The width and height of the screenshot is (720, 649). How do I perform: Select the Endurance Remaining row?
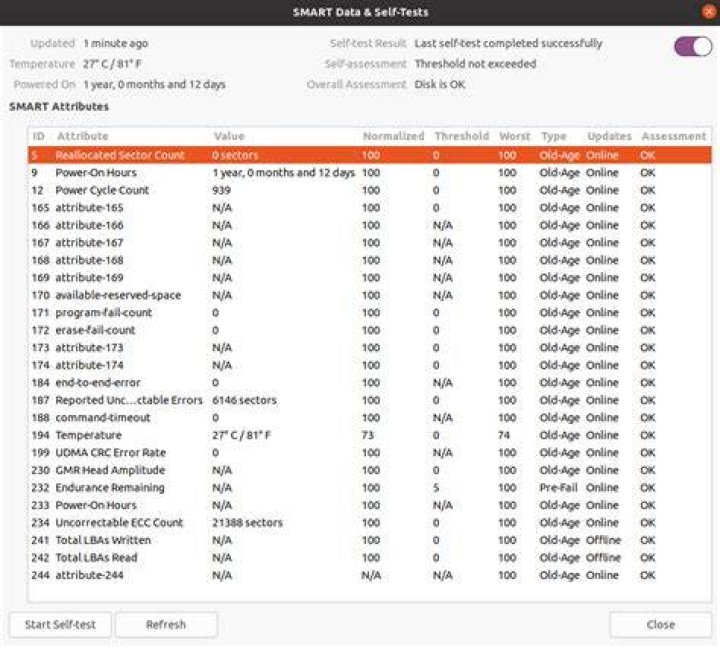tap(370, 487)
